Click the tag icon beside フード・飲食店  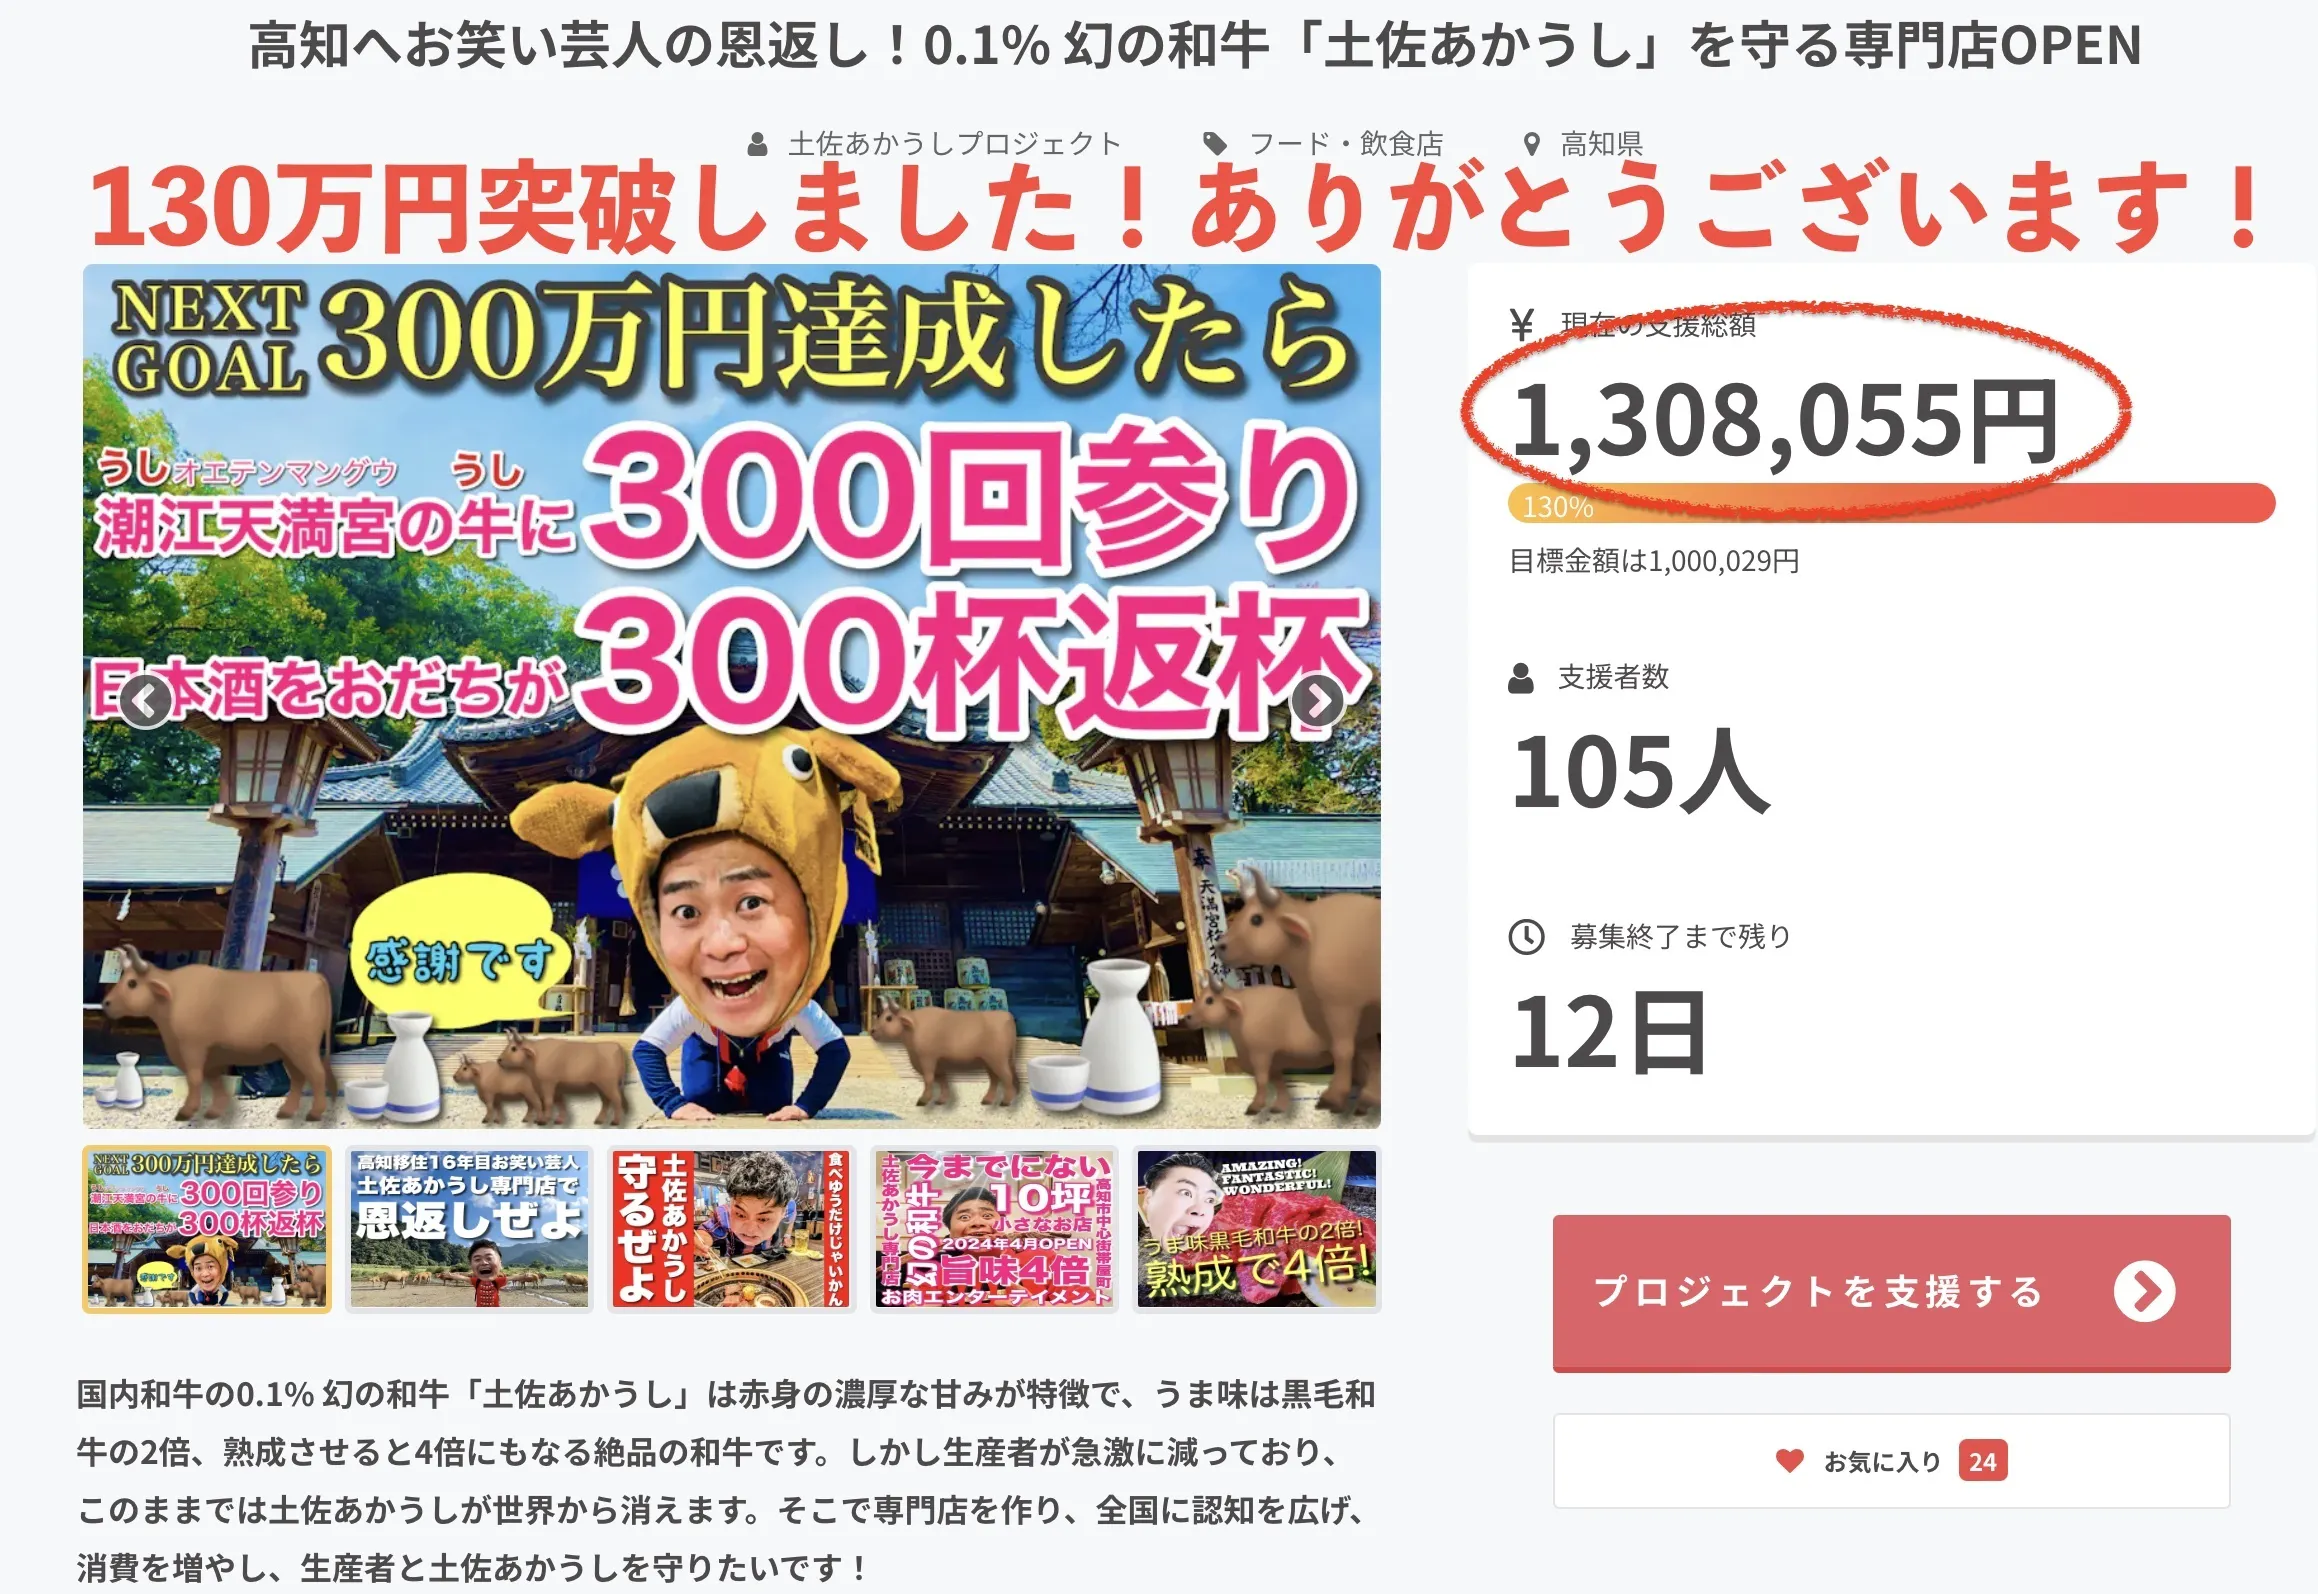(x=1215, y=144)
